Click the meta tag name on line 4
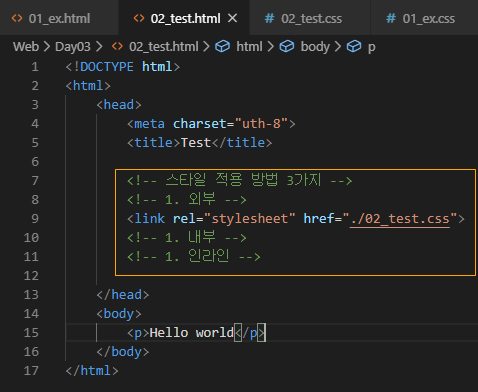This screenshot has width=478, height=392. click(x=149, y=124)
